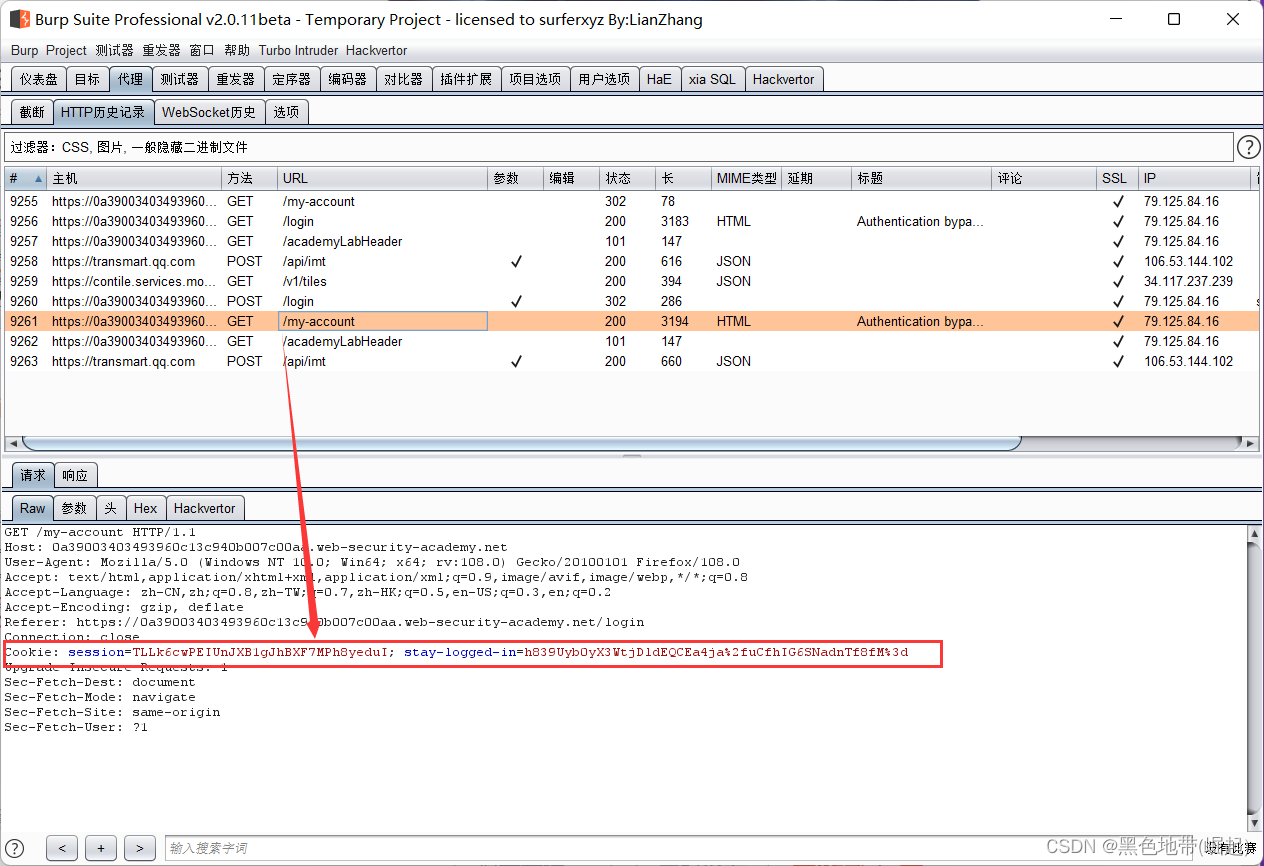Switch to the 测试器 tab
This screenshot has height=866, width=1264.
tap(180, 79)
